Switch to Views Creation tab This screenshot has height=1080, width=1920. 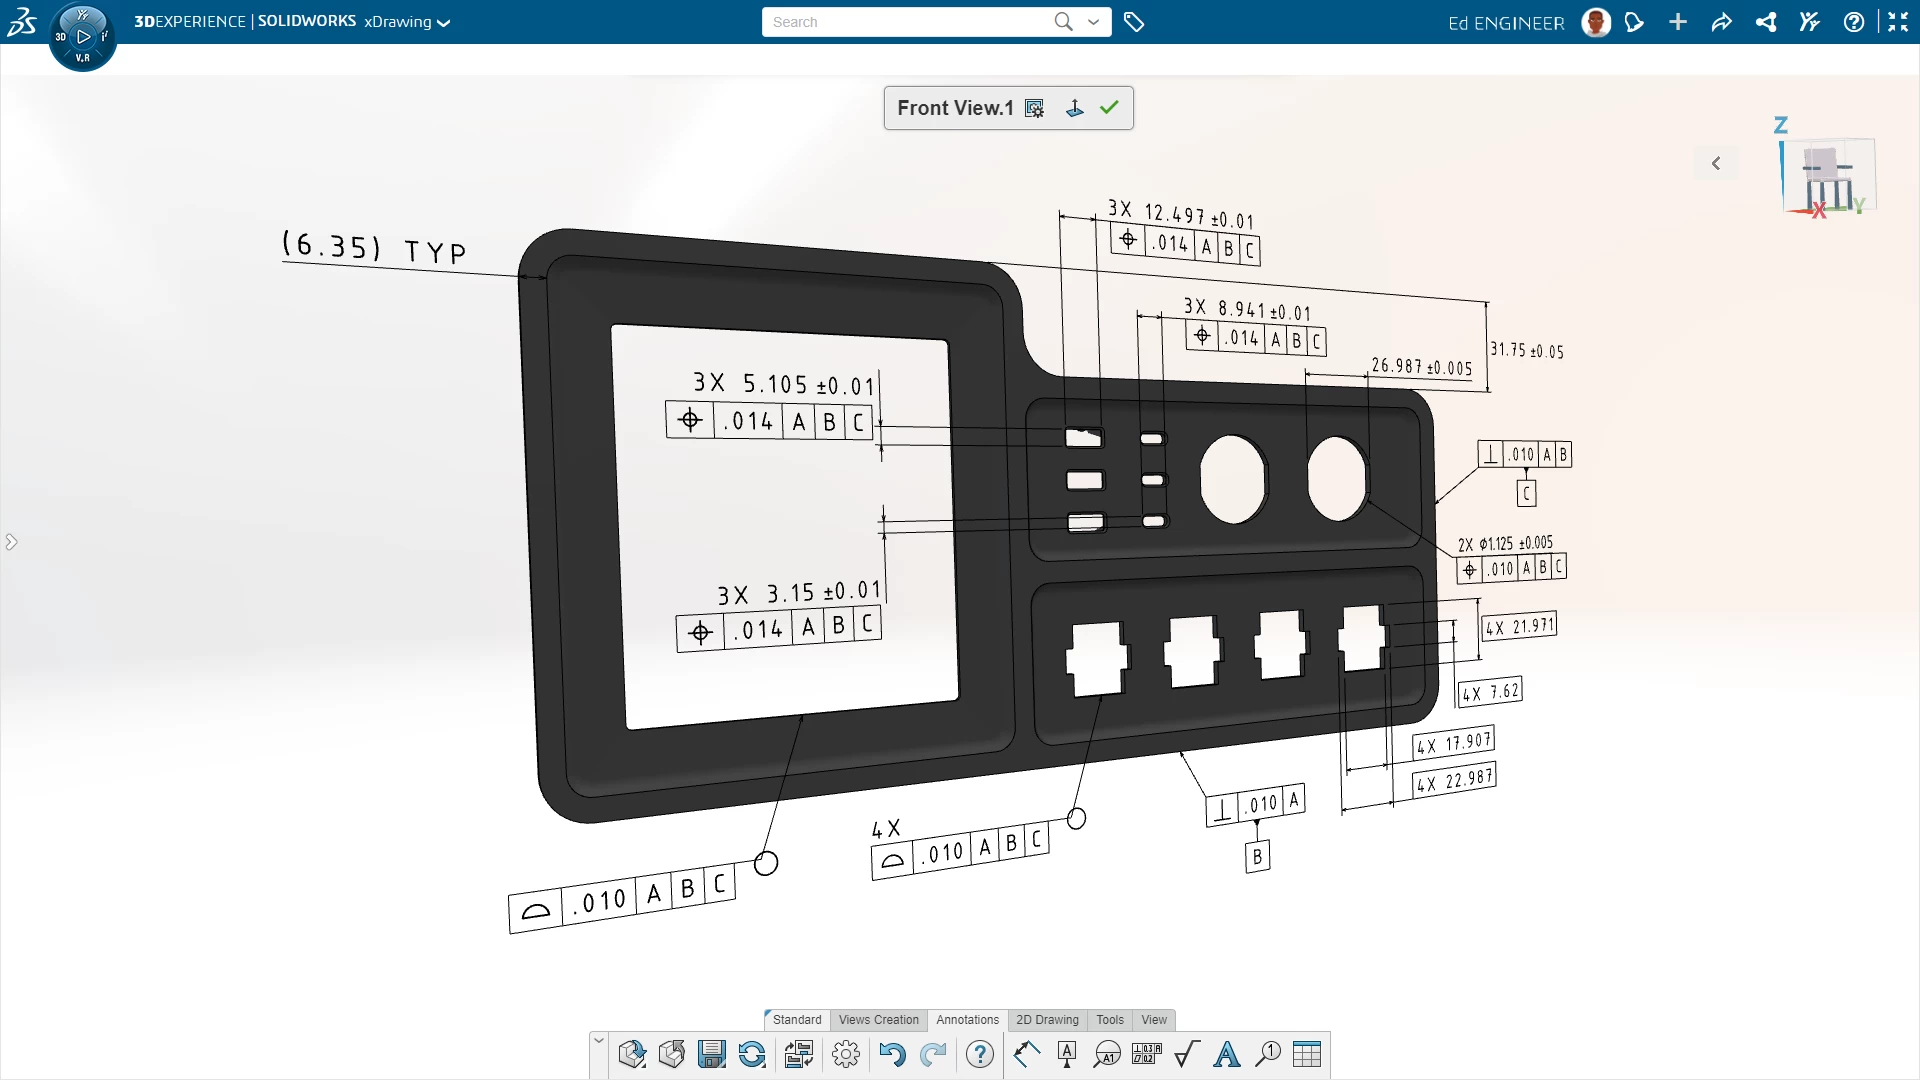click(878, 1020)
